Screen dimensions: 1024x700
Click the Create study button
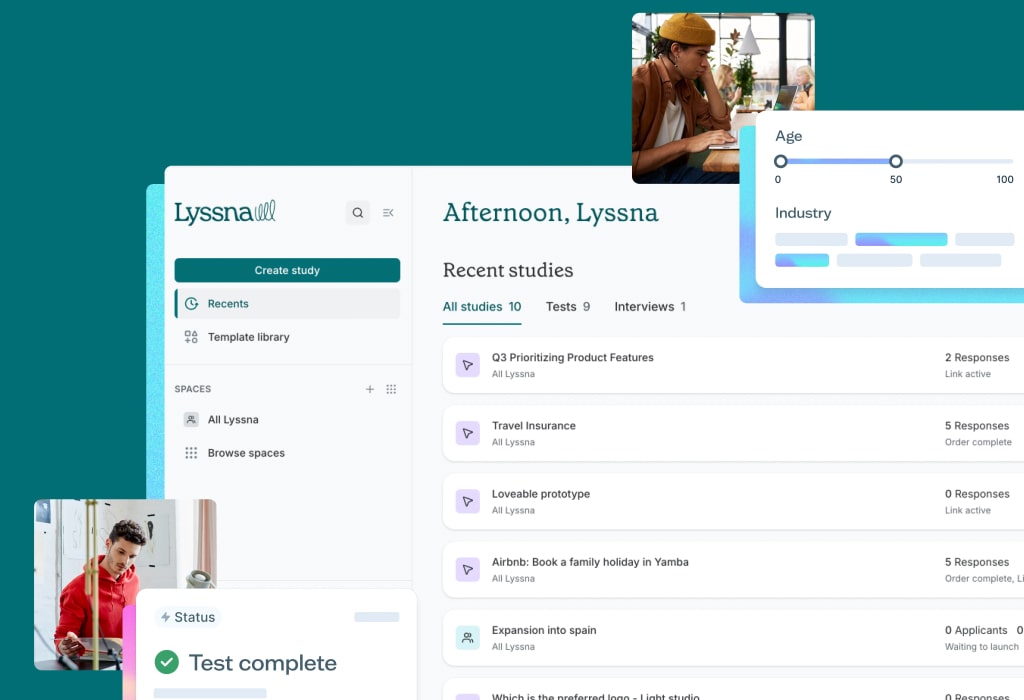pyautogui.click(x=287, y=270)
